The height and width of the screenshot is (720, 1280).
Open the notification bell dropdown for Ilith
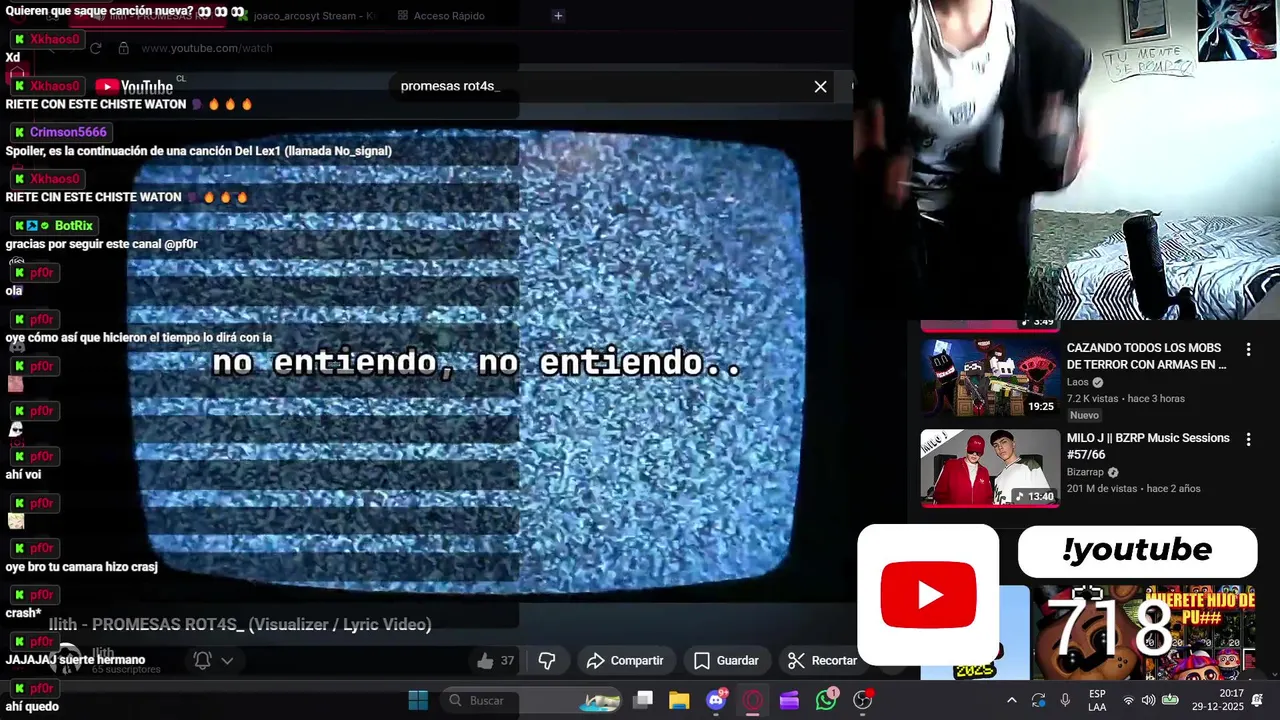[213, 661]
